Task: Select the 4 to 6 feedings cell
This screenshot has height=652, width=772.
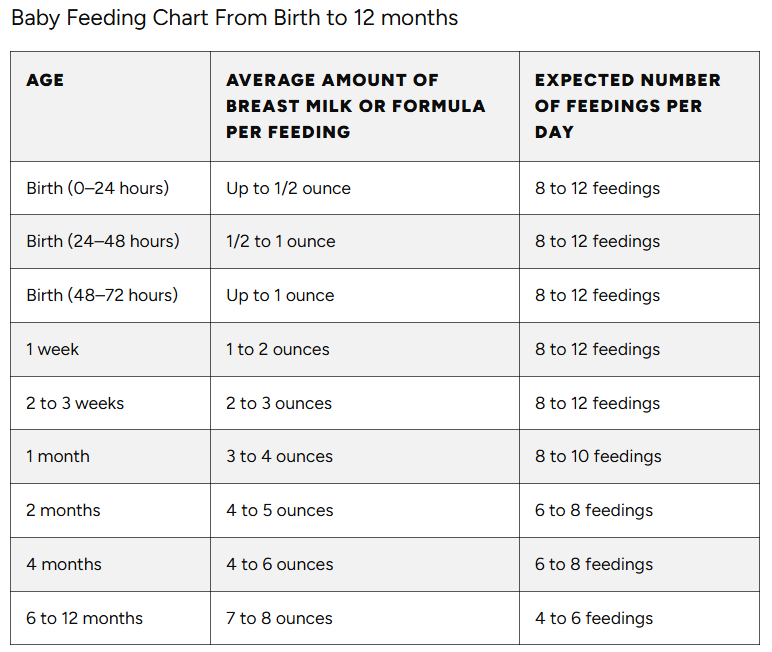Action: coord(594,618)
